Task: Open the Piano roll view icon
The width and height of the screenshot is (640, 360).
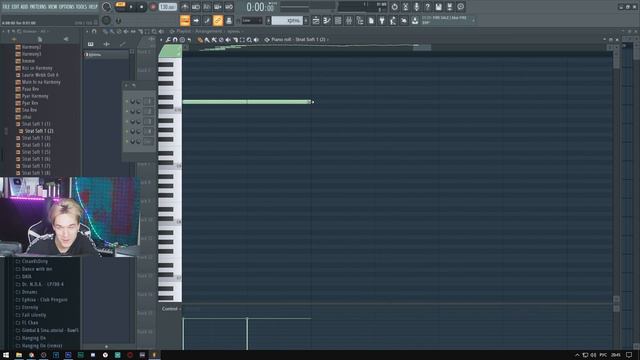Action: (x=327, y=20)
